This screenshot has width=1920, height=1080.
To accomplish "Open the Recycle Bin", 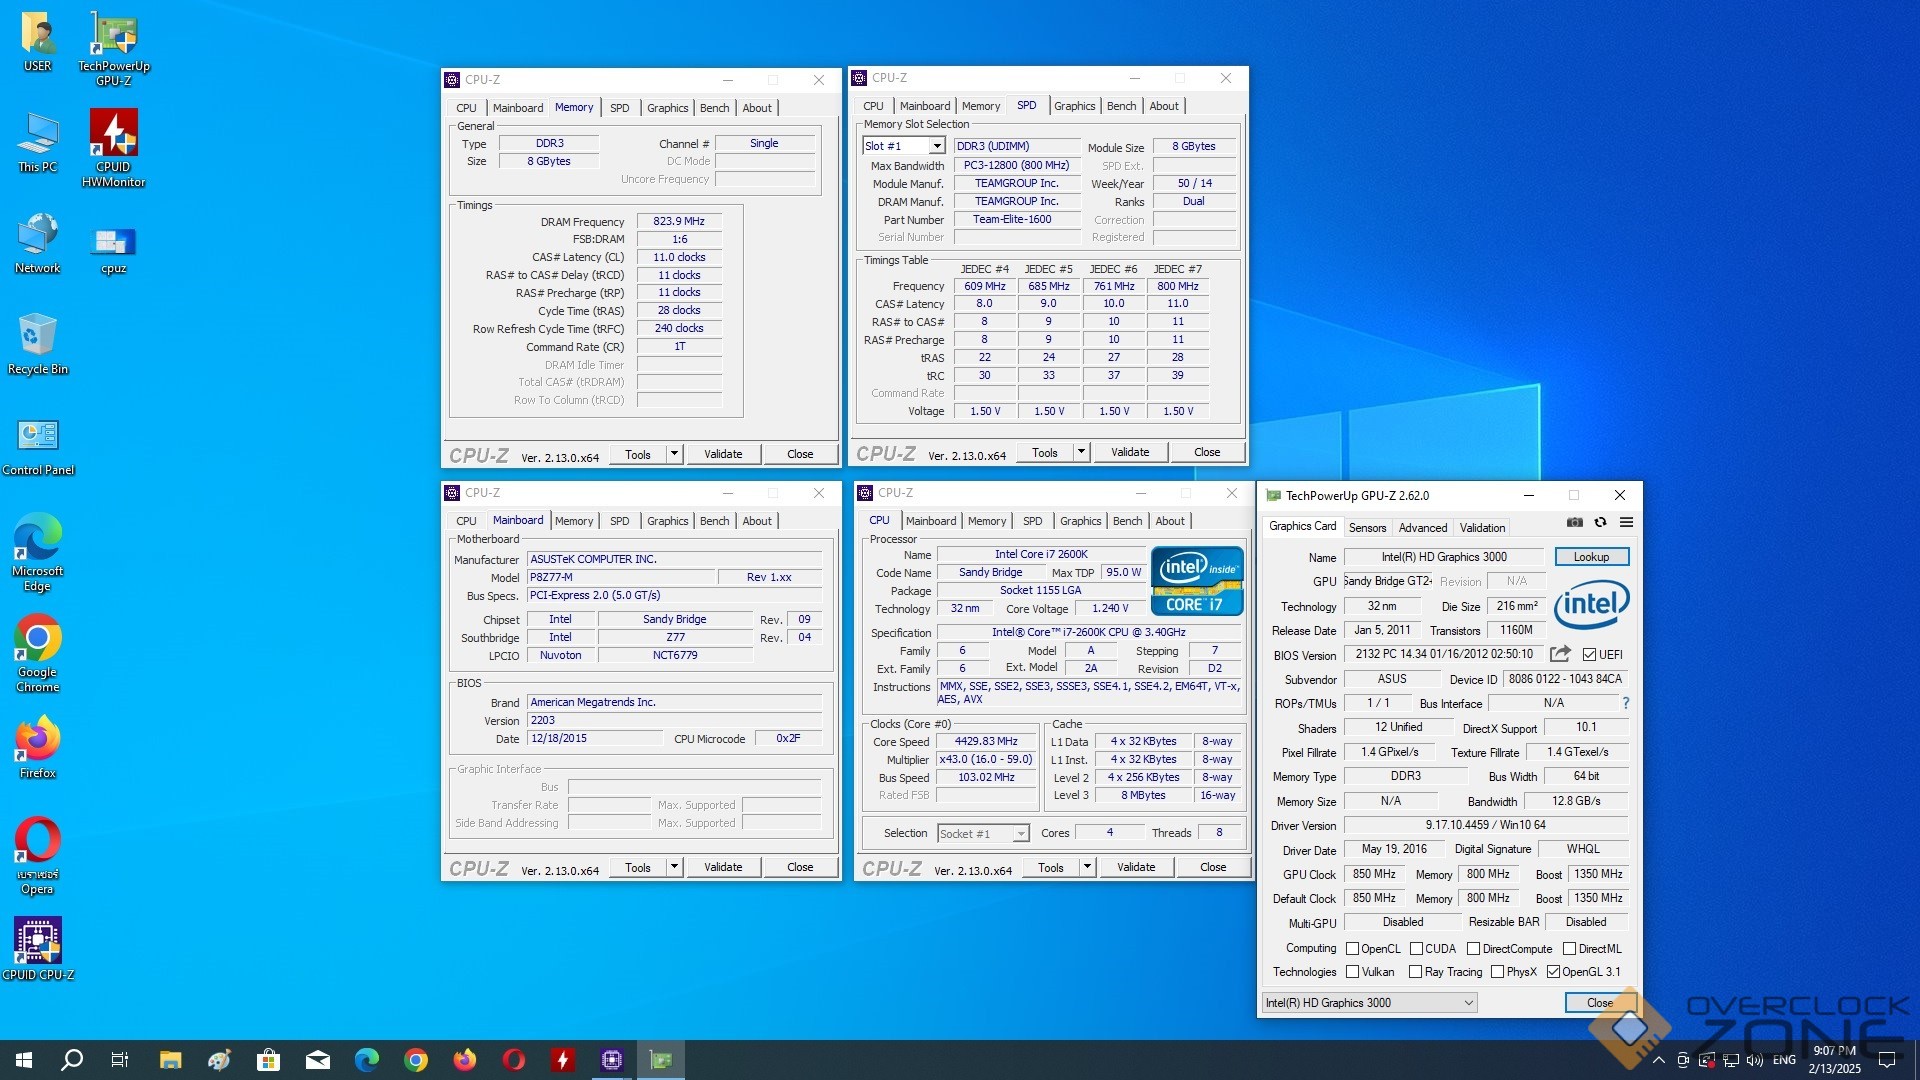I will click(x=38, y=345).
